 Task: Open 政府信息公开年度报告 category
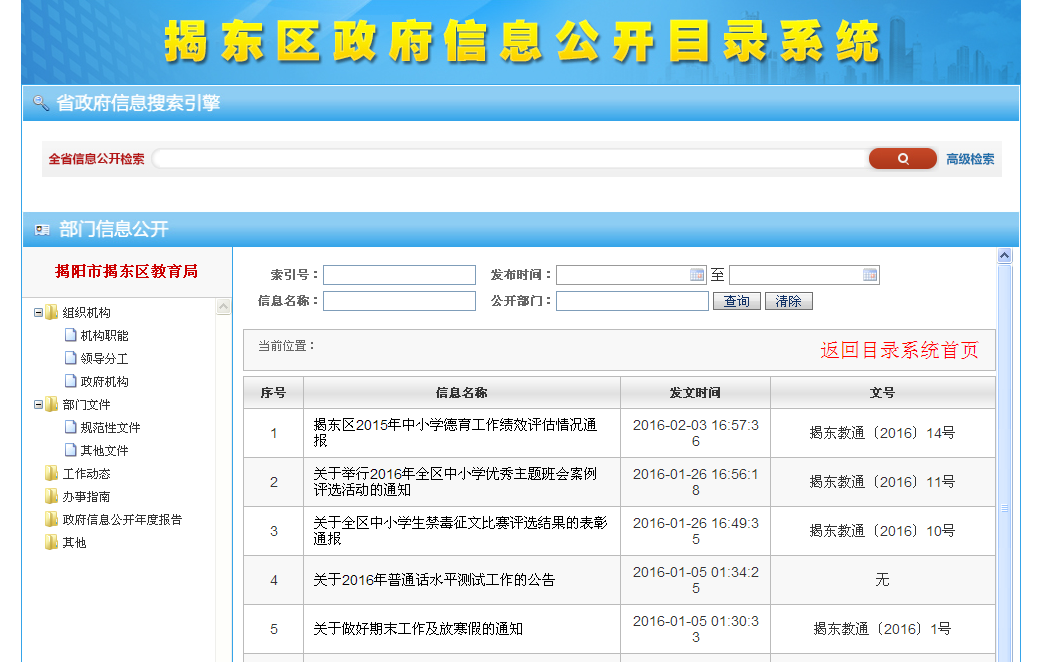pos(122,520)
